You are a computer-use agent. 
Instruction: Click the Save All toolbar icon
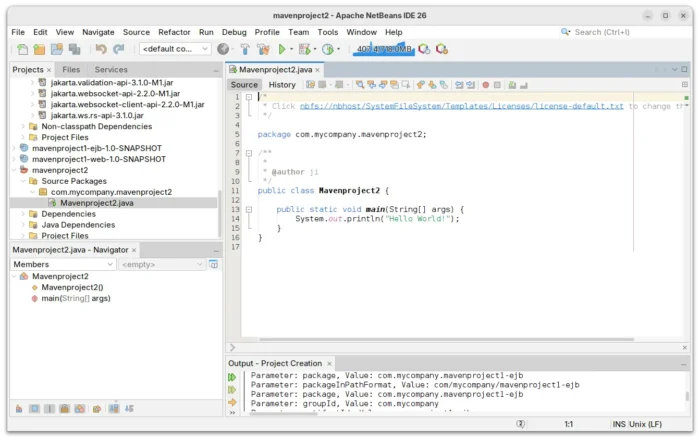[x=75, y=49]
